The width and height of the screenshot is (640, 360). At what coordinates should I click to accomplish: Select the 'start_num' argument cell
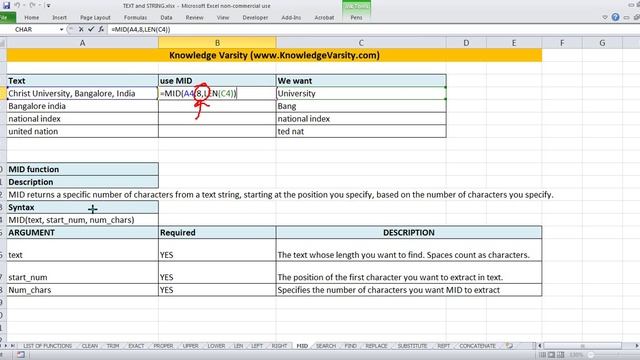pyautogui.click(x=82, y=273)
